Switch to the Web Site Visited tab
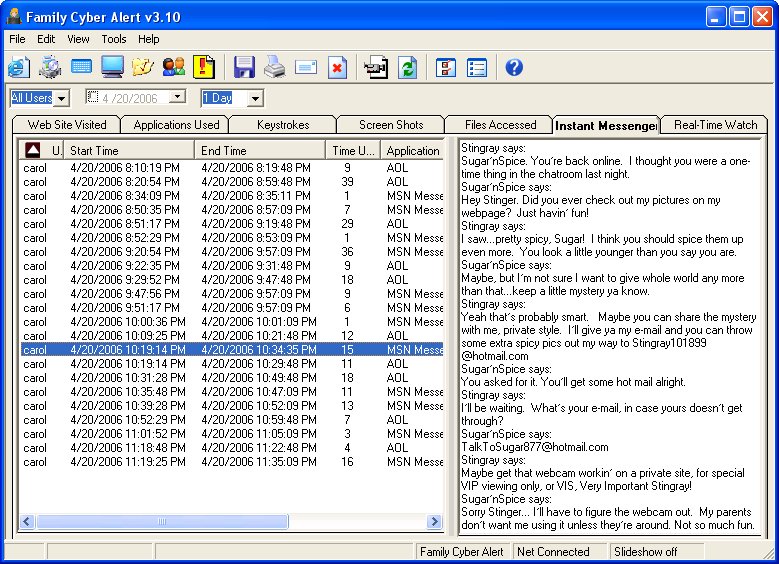This screenshot has height=564, width=779. coord(67,125)
